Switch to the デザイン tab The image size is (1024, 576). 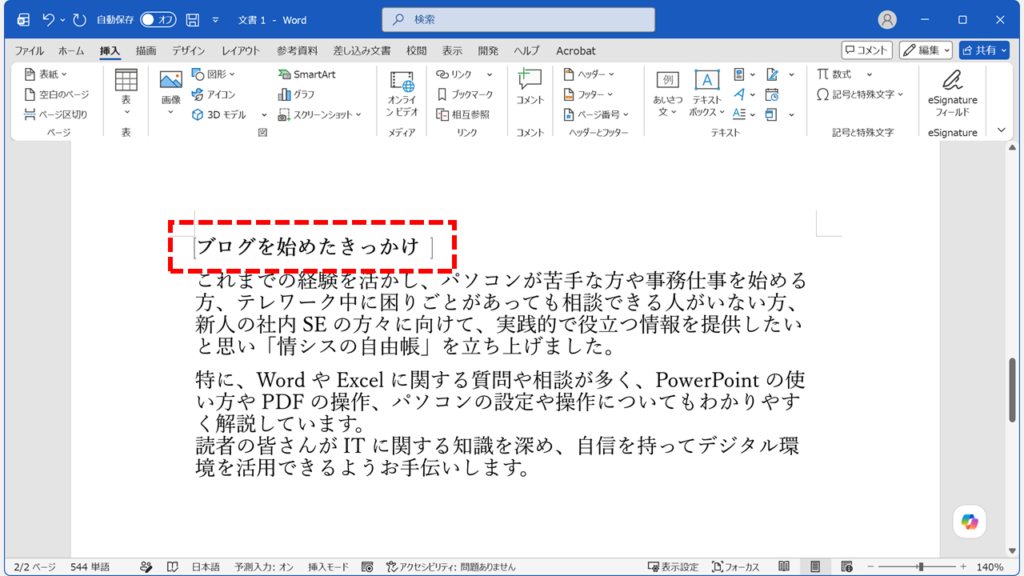[x=188, y=50]
